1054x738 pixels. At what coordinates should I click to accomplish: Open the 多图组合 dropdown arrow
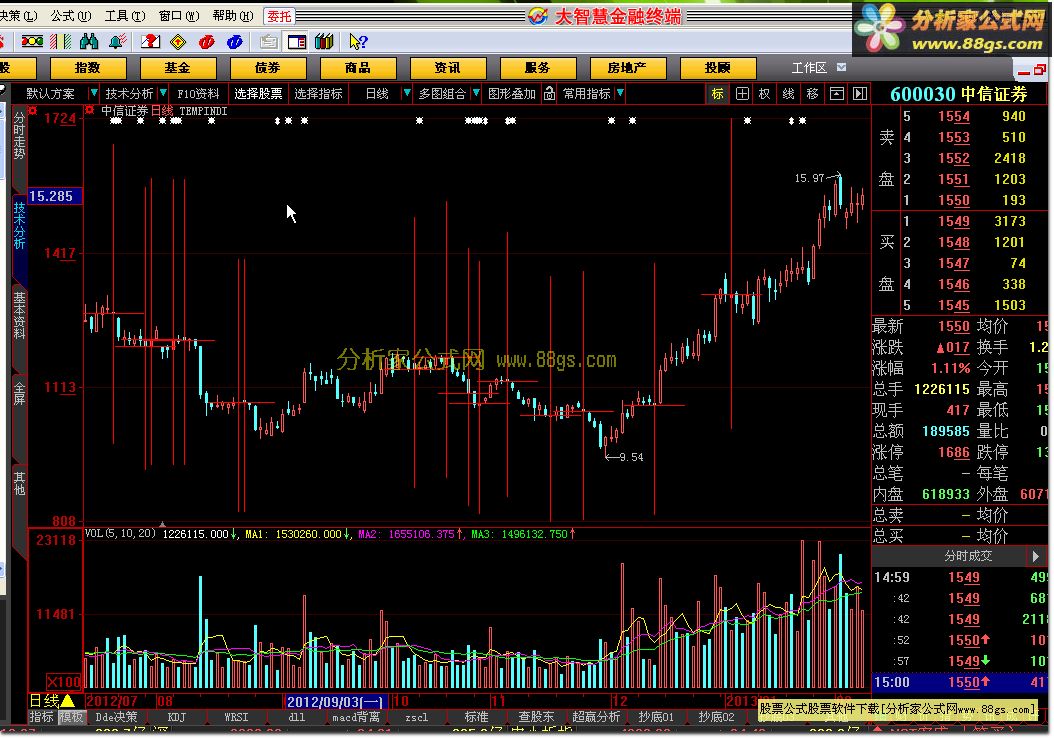(x=476, y=93)
